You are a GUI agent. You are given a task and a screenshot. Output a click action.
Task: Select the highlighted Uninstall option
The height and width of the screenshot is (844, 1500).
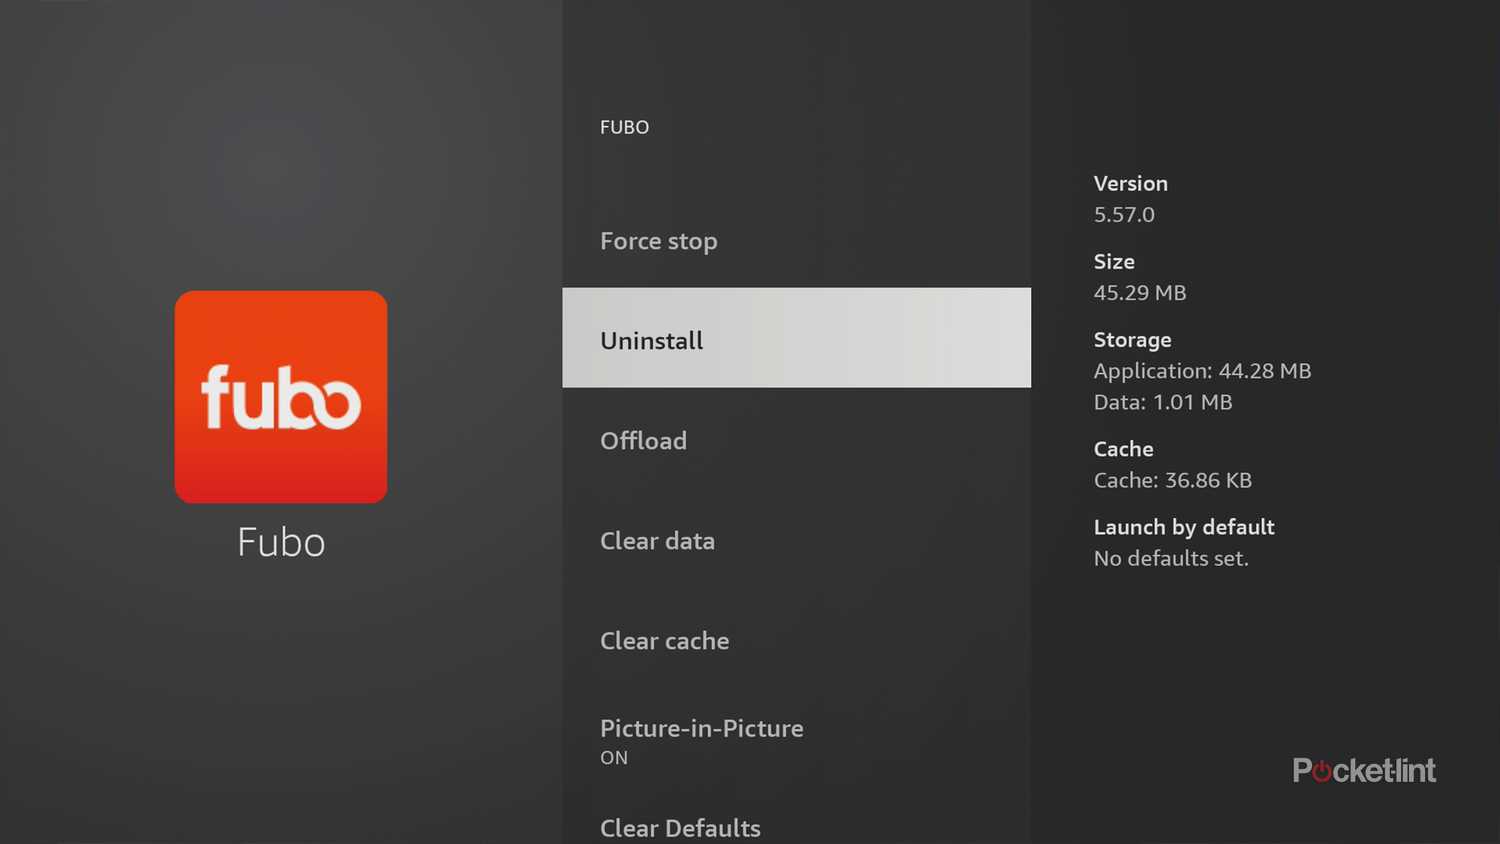point(796,338)
